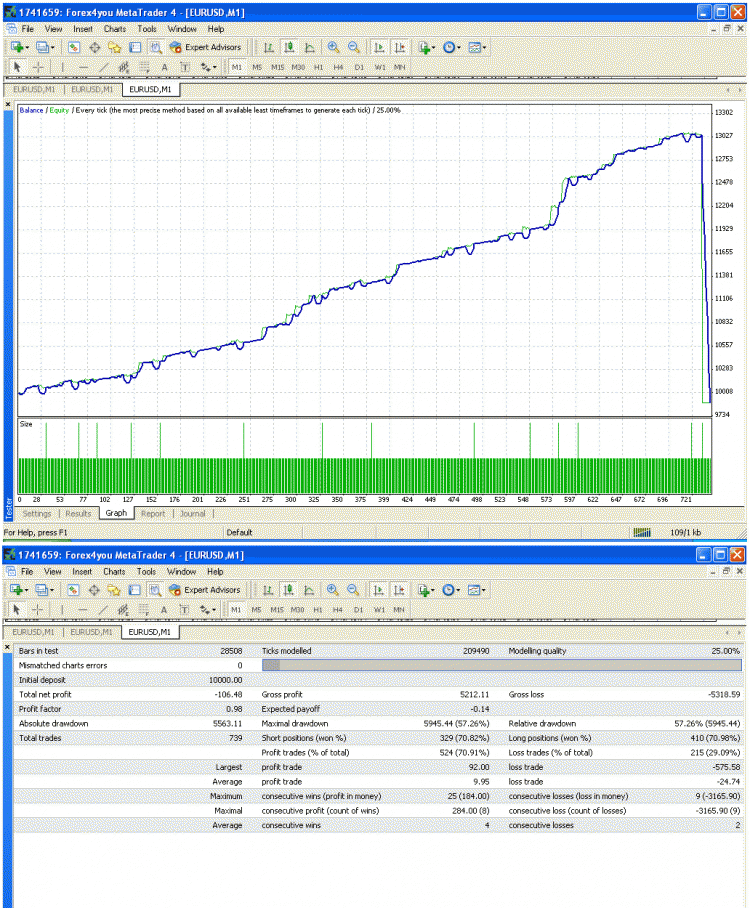The height and width of the screenshot is (908, 750).
Task: Zoom in chart in upper window toolbar
Action: [x=333, y=47]
